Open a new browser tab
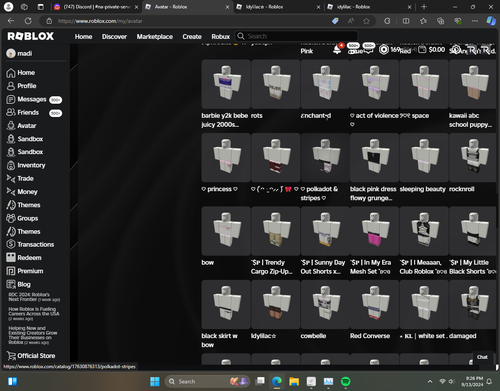Viewport: 500px width, 391px height. point(424,7)
